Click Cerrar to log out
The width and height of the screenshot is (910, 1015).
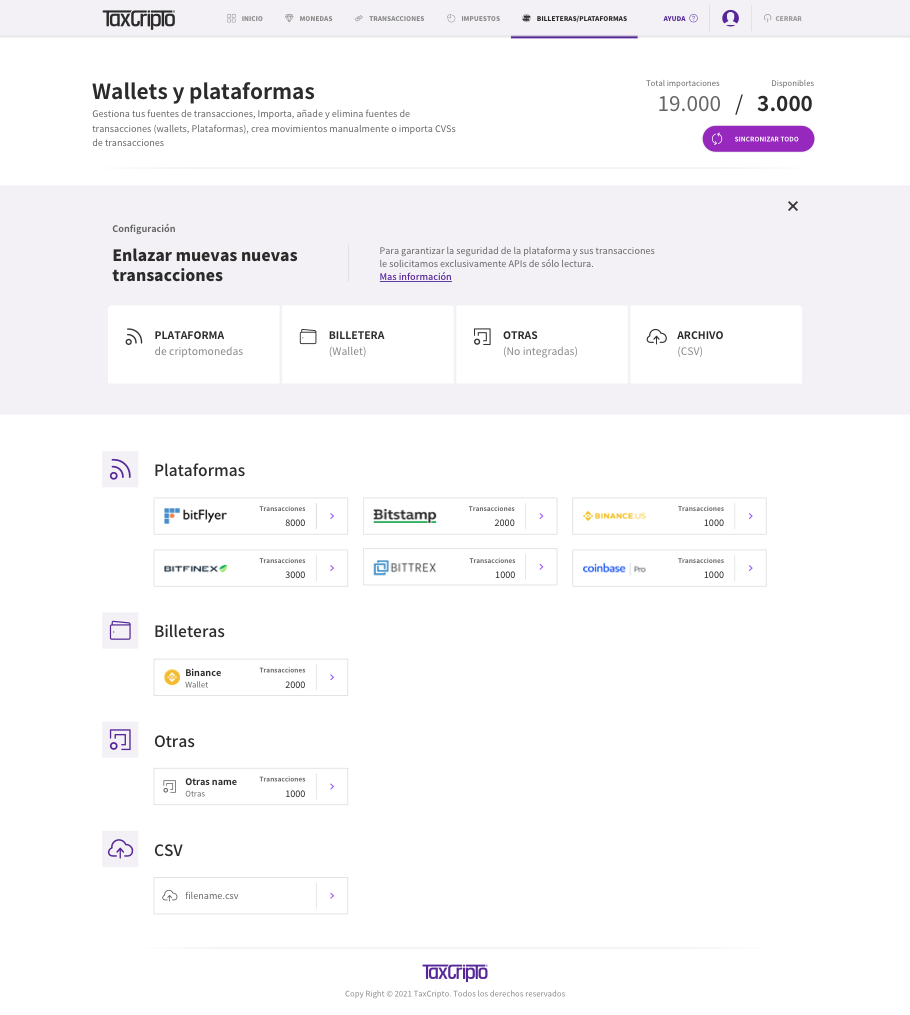[x=782, y=18]
